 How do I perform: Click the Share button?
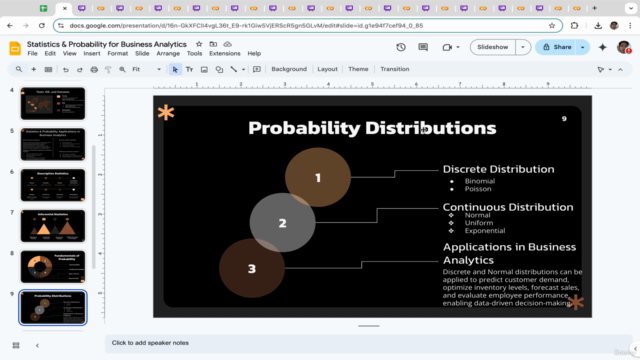click(x=557, y=47)
